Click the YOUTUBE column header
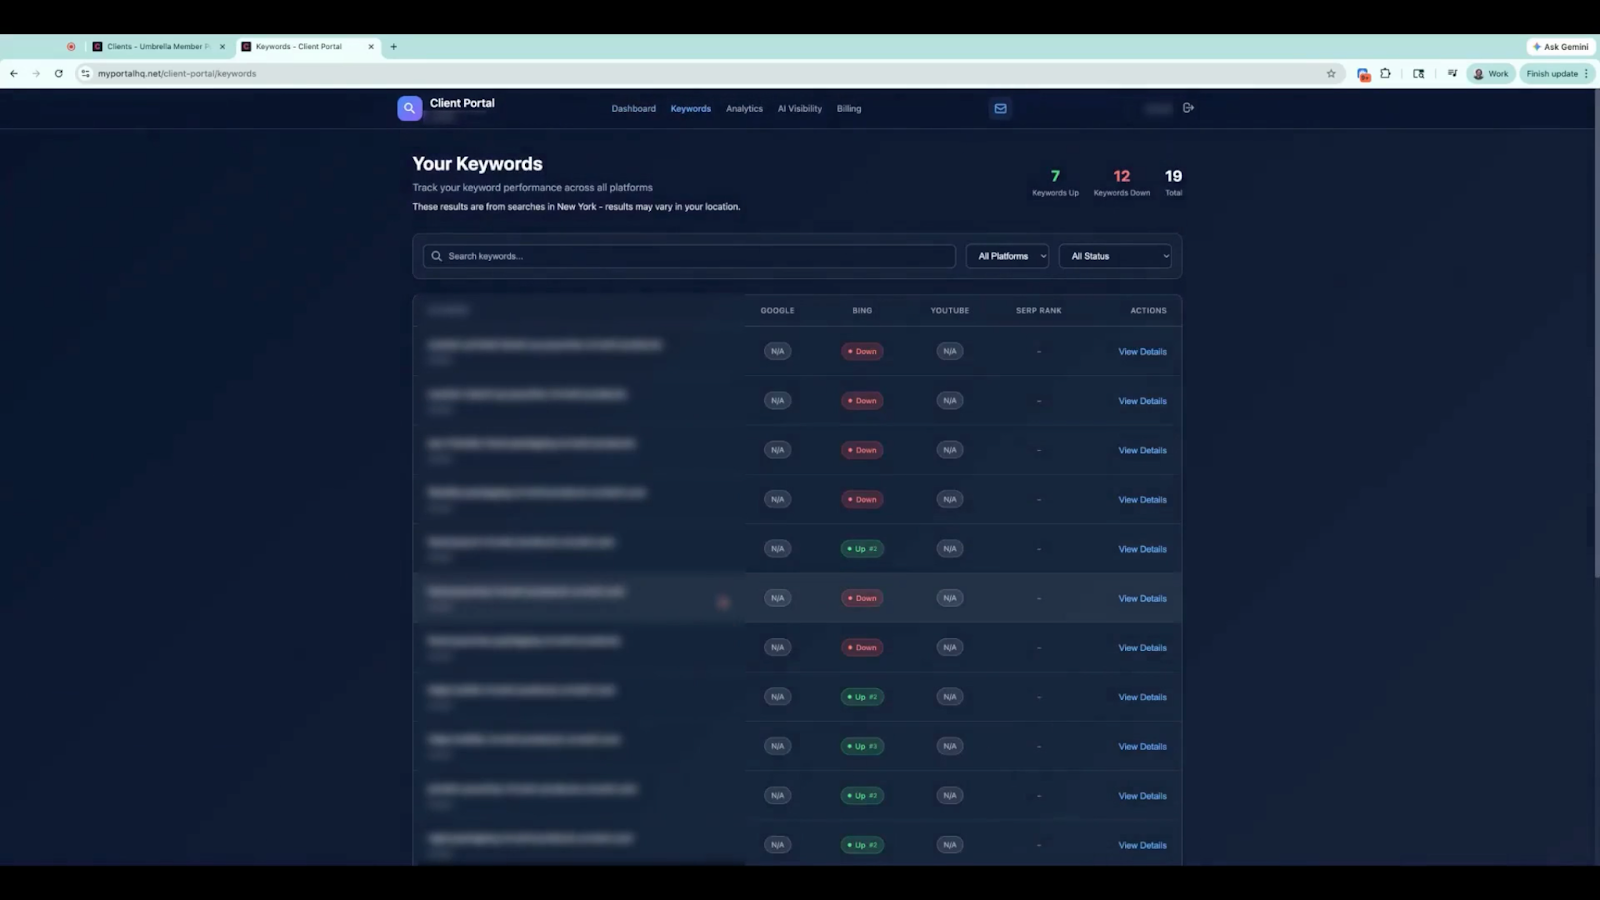1600x900 pixels. [x=950, y=310]
